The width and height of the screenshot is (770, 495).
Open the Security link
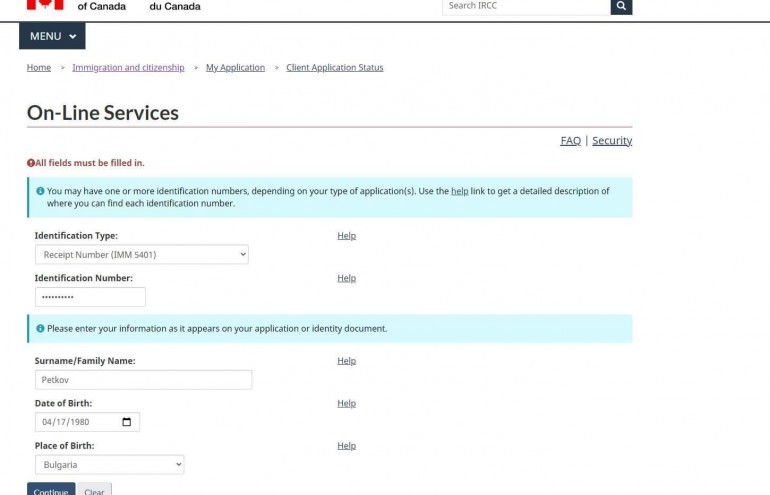coord(612,141)
